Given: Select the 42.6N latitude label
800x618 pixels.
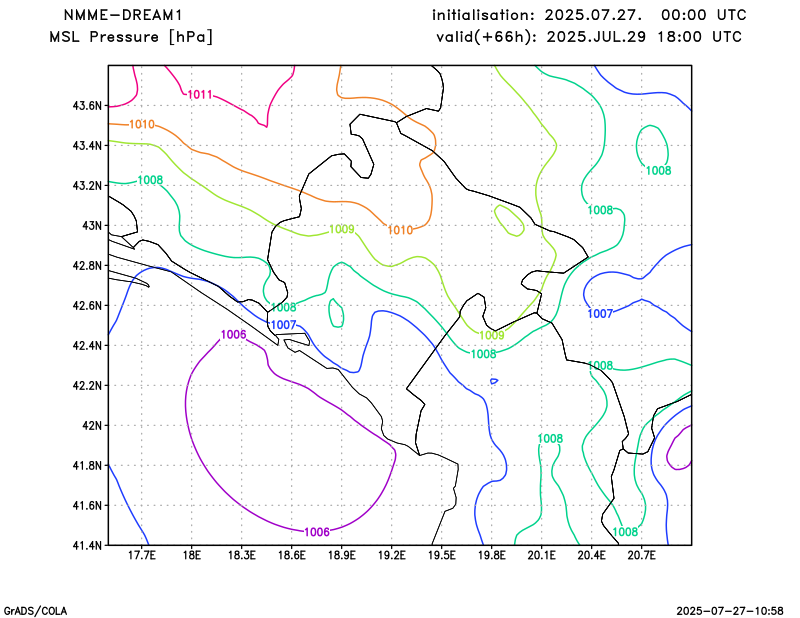Looking at the screenshot, I should [87, 305].
